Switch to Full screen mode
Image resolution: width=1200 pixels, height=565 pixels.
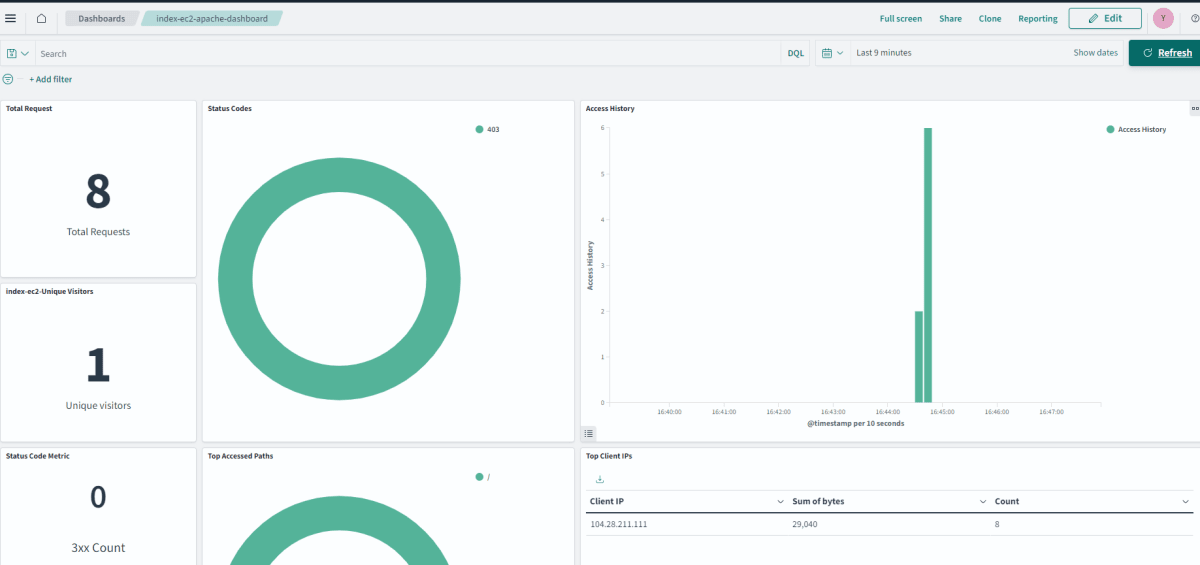(x=901, y=19)
